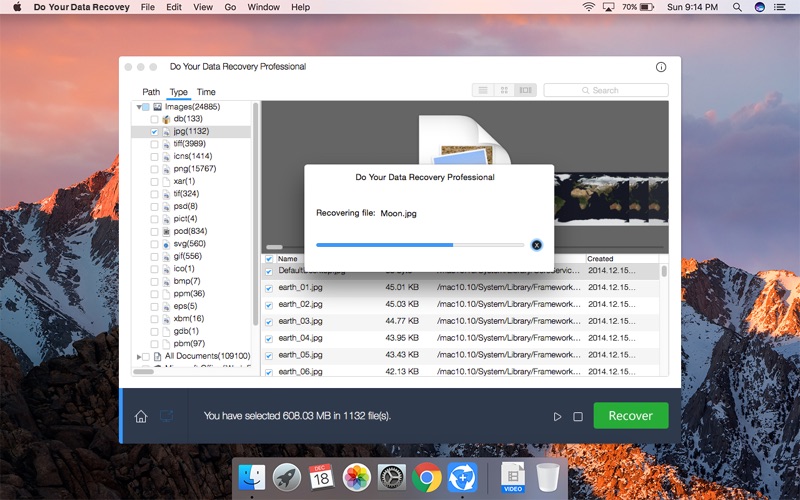Click the svg(560) file type icon
The height and width of the screenshot is (500, 800).
pos(166,244)
